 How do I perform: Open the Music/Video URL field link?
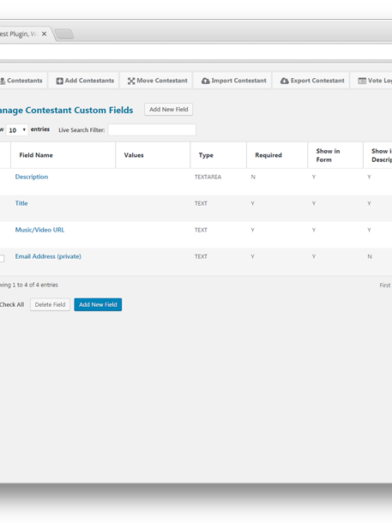click(x=40, y=230)
